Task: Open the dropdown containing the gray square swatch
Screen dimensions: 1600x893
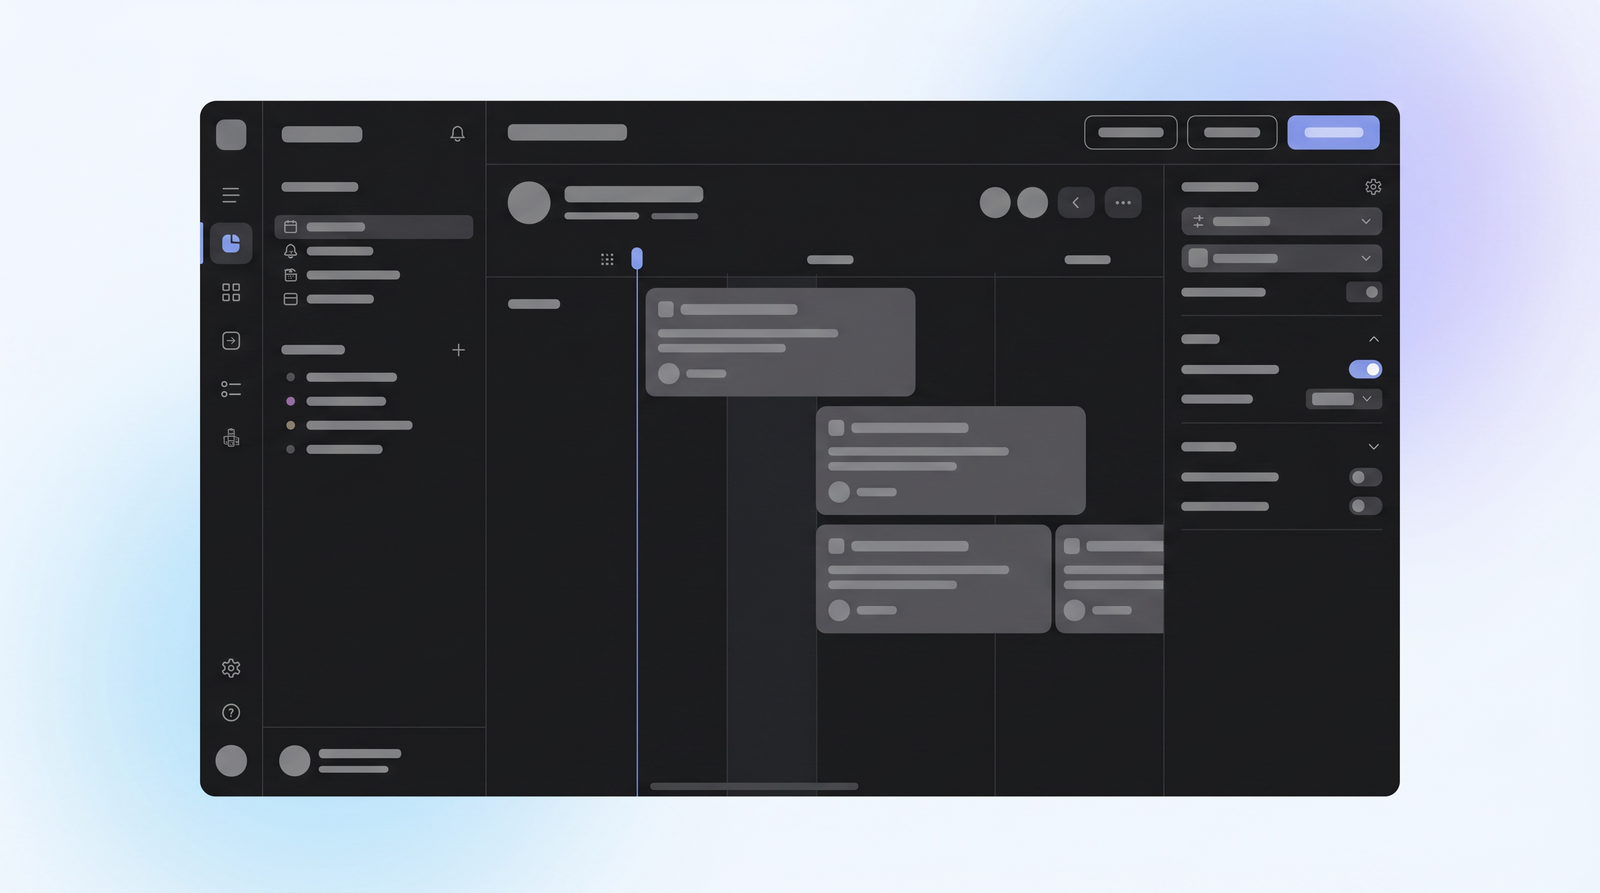Action: click(x=1282, y=258)
